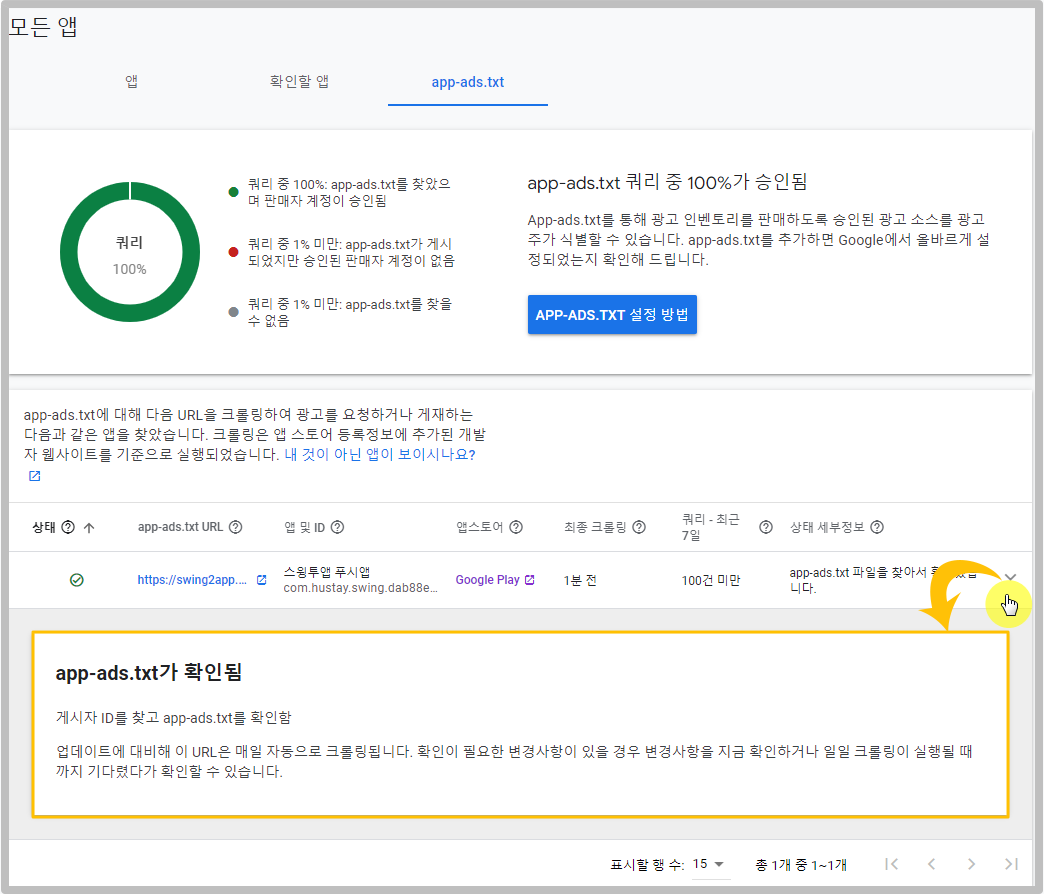This screenshot has width=1044, height=894.
Task: Open the external link icon below crawl description
Action: pyautogui.click(x=35, y=476)
